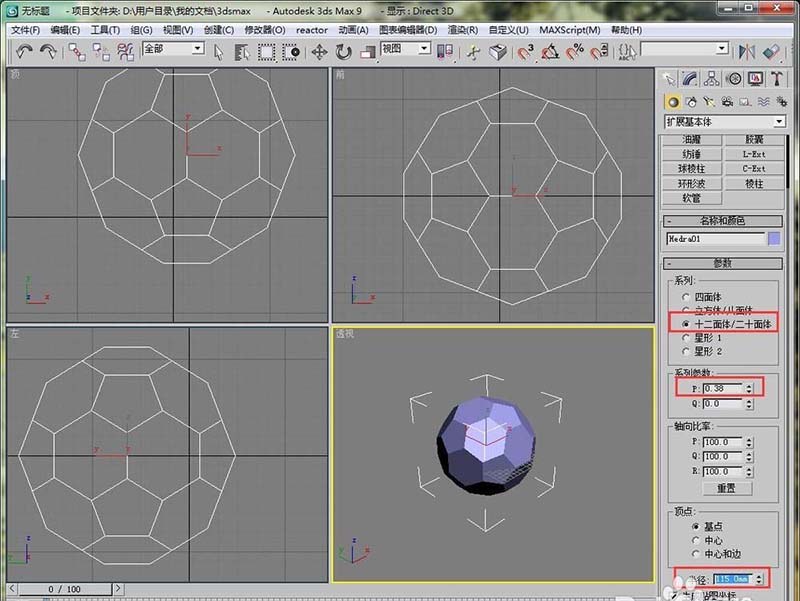Image resolution: width=800 pixels, height=601 pixels.
Task: Choose the Rectangular Selection Region tool
Action: pos(266,52)
